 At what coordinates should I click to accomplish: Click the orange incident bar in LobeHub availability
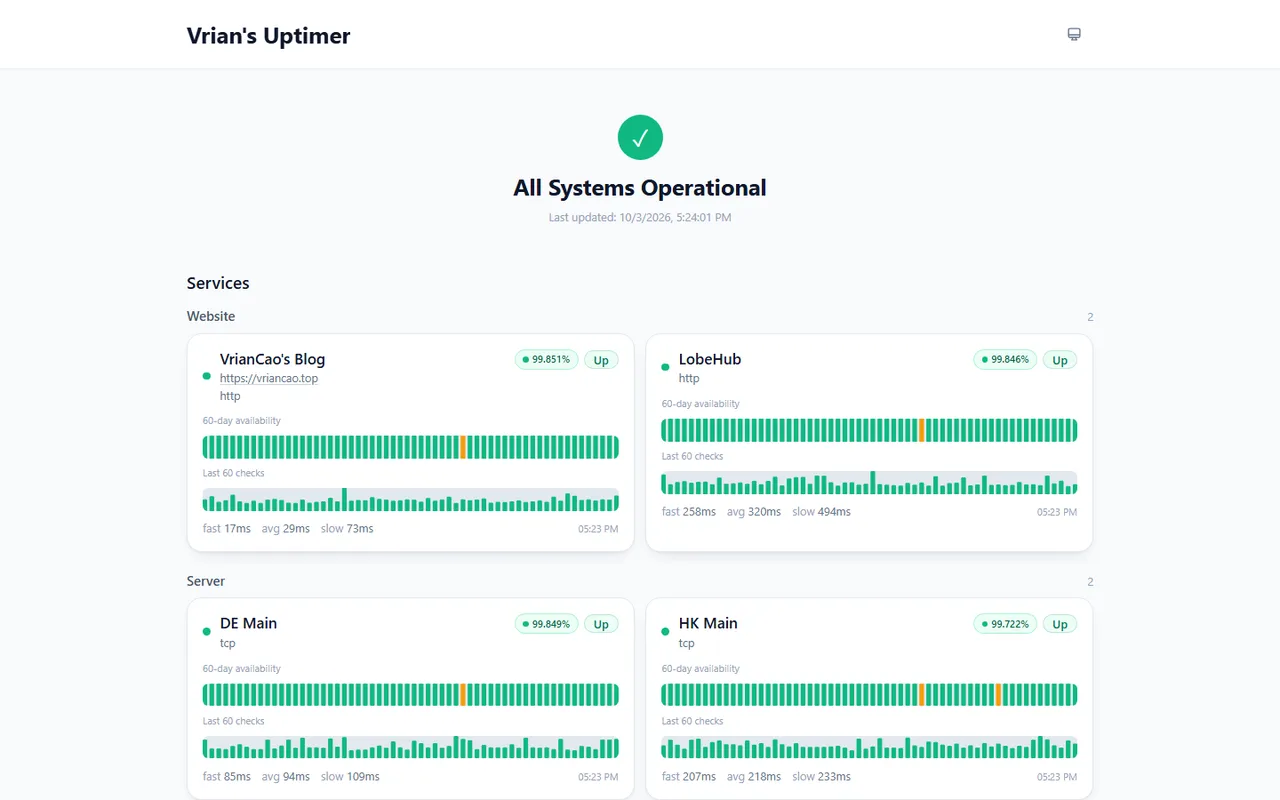(922, 430)
